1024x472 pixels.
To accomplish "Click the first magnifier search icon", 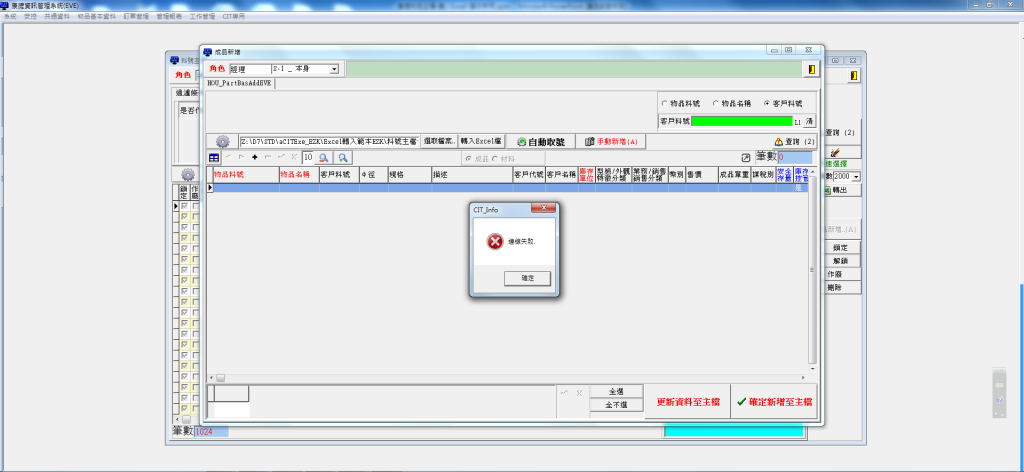I will click(x=324, y=158).
